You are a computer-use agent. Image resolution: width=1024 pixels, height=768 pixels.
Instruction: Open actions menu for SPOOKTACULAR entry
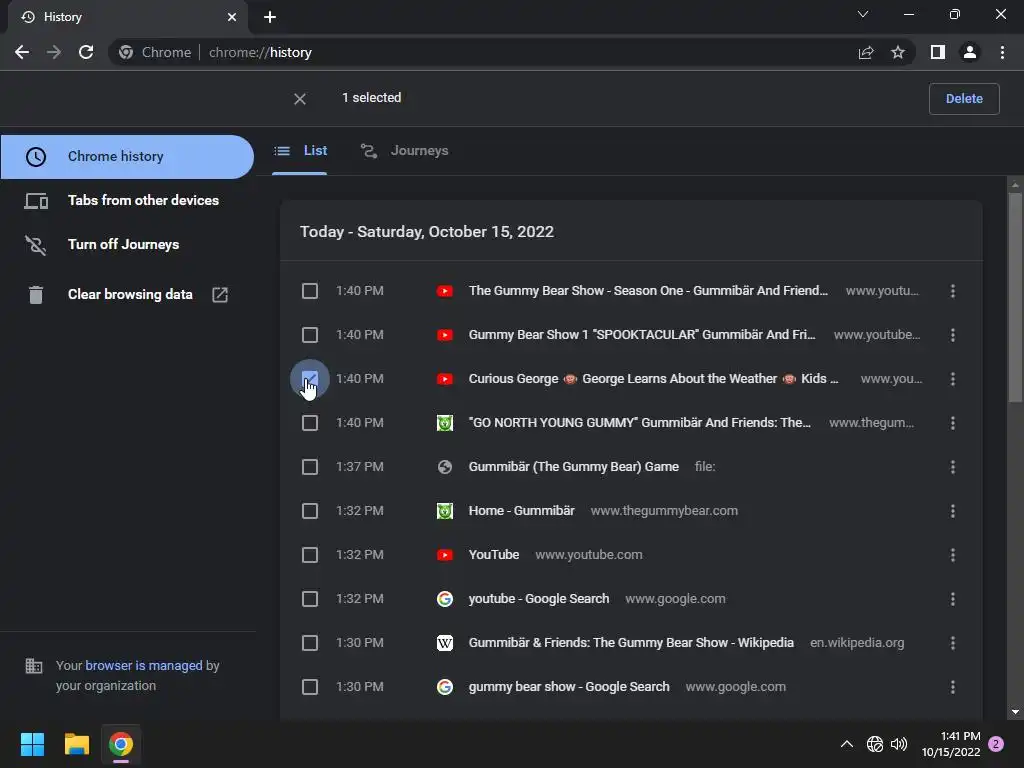point(953,335)
